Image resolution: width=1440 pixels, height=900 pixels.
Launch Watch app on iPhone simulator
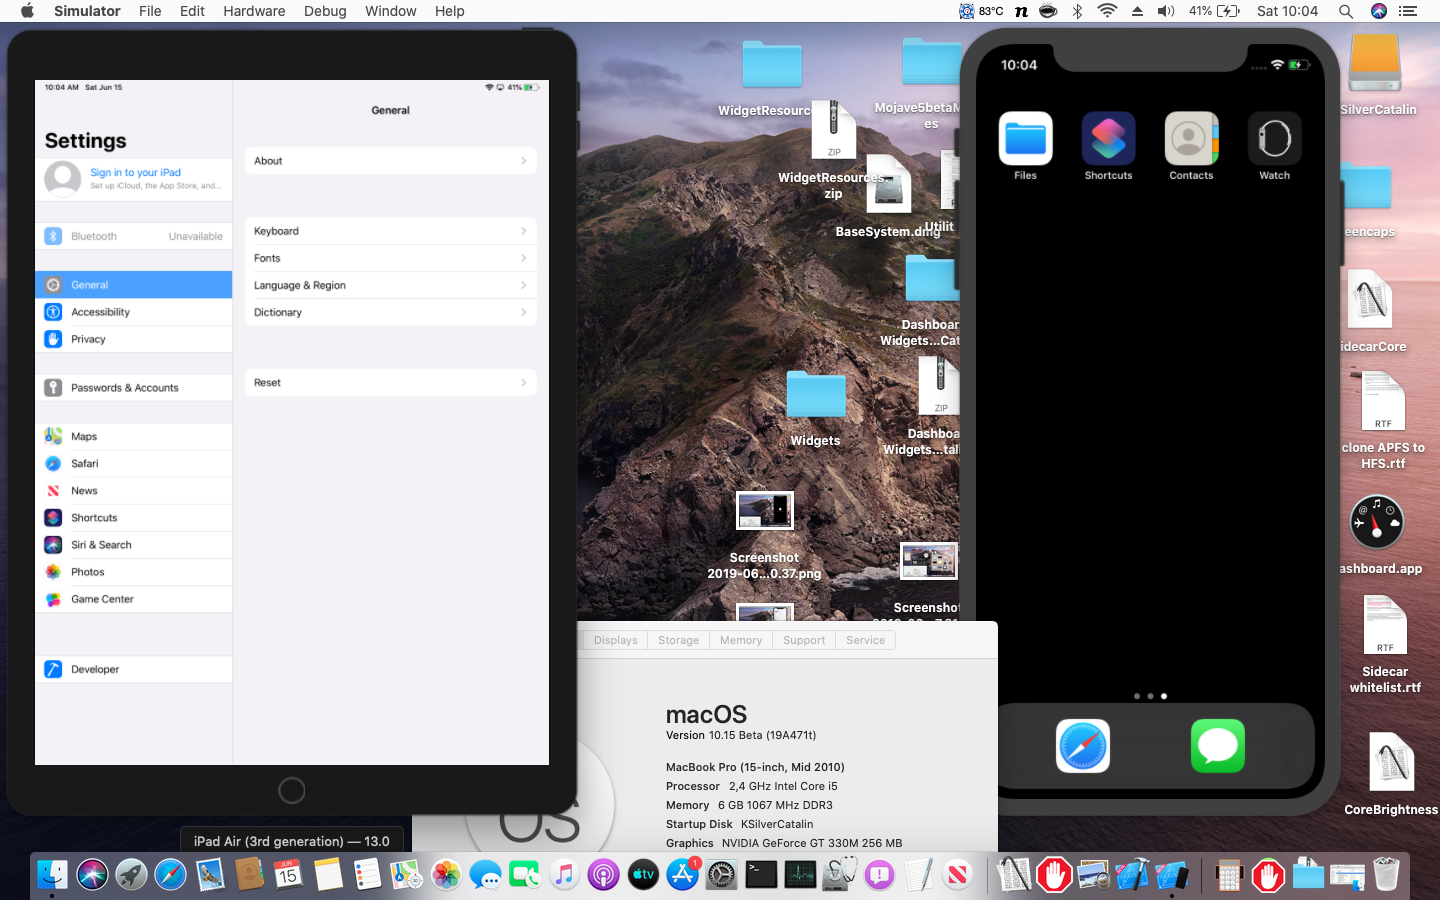pos(1274,138)
